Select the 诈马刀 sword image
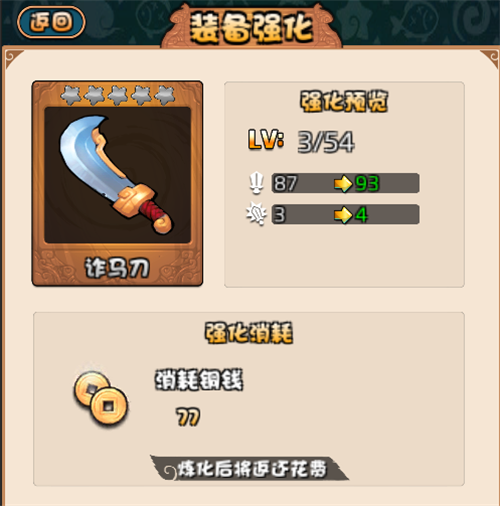Screen dimensions: 500x506 [x=117, y=175]
